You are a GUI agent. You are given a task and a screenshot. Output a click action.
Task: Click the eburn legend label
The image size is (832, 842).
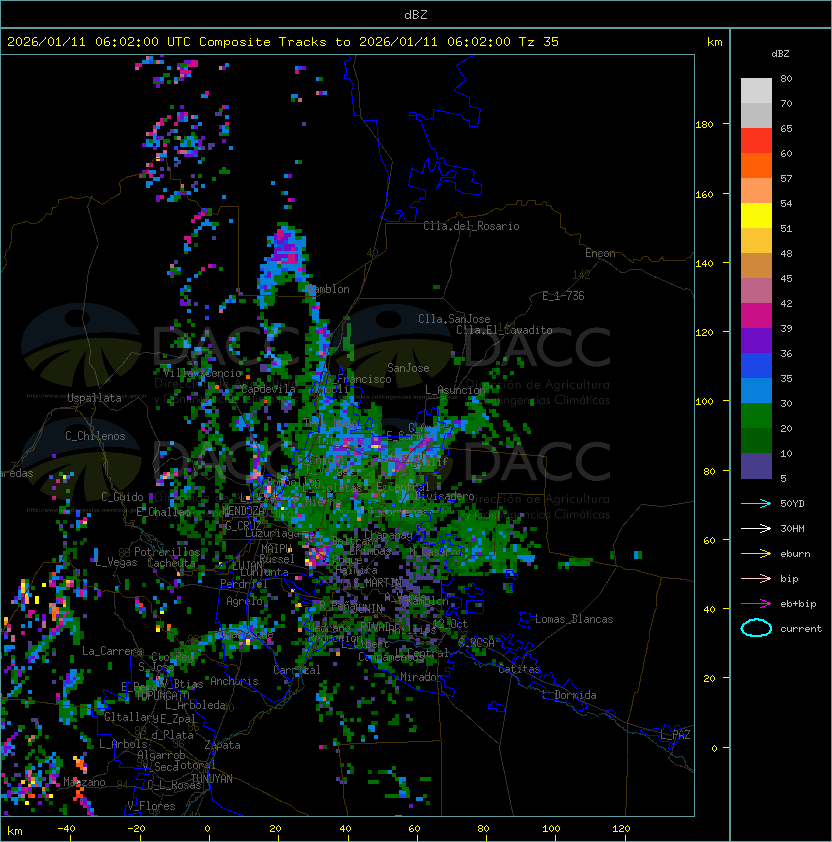[795, 554]
